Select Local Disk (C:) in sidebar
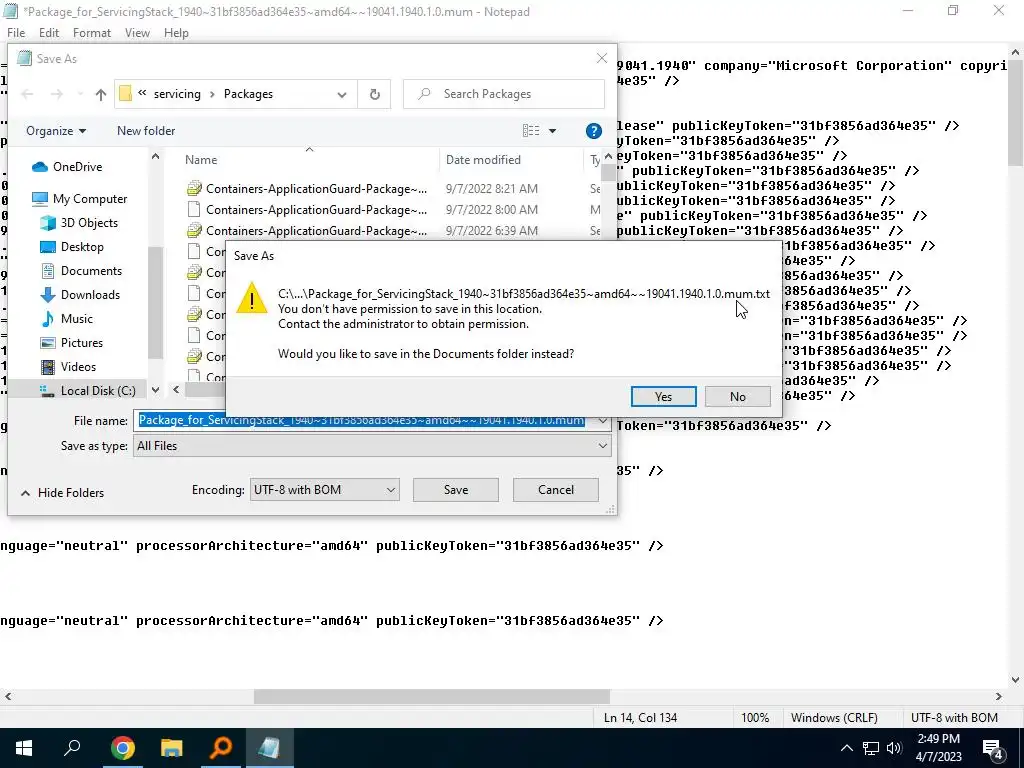 (88, 391)
